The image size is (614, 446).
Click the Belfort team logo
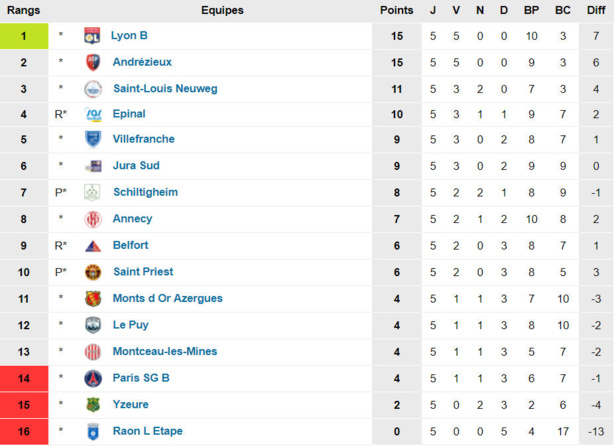(x=93, y=245)
